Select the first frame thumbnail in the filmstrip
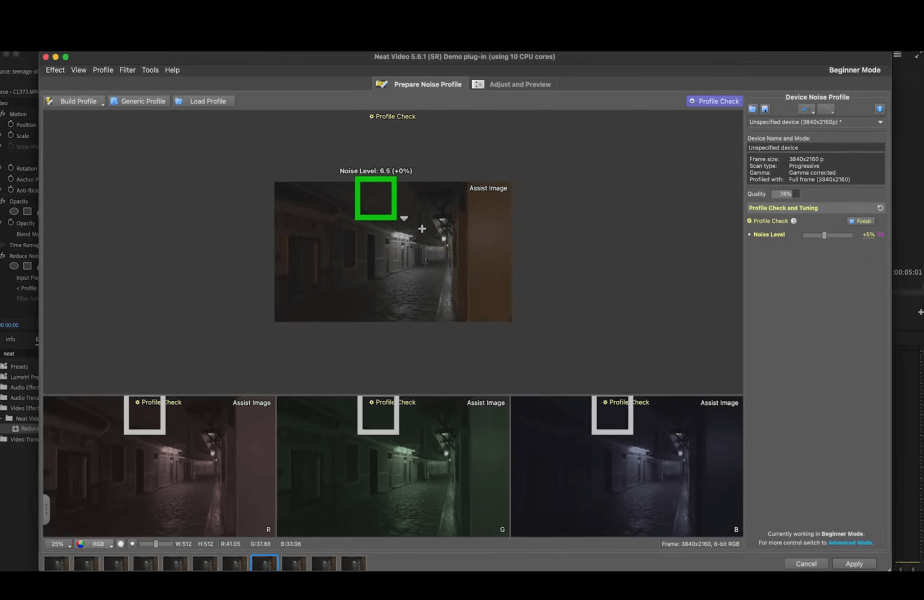 point(57,563)
